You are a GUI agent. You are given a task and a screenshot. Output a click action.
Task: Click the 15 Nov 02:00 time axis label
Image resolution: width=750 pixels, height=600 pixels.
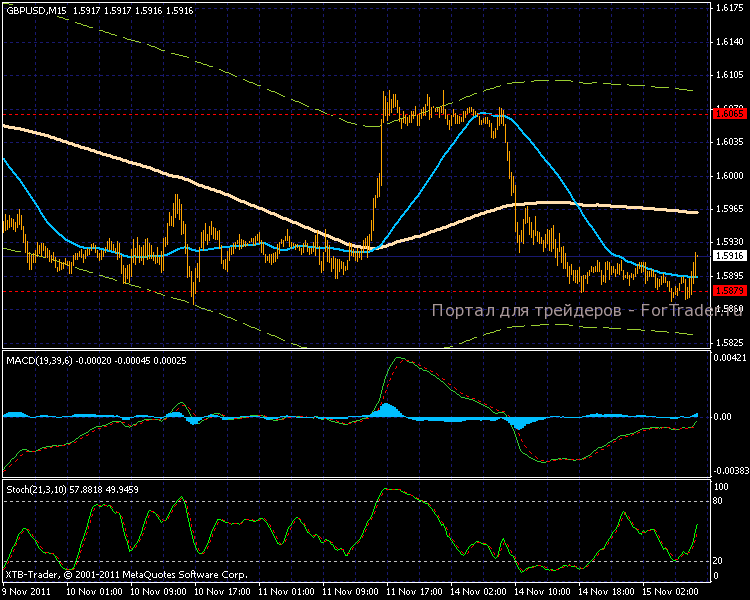coord(671,592)
